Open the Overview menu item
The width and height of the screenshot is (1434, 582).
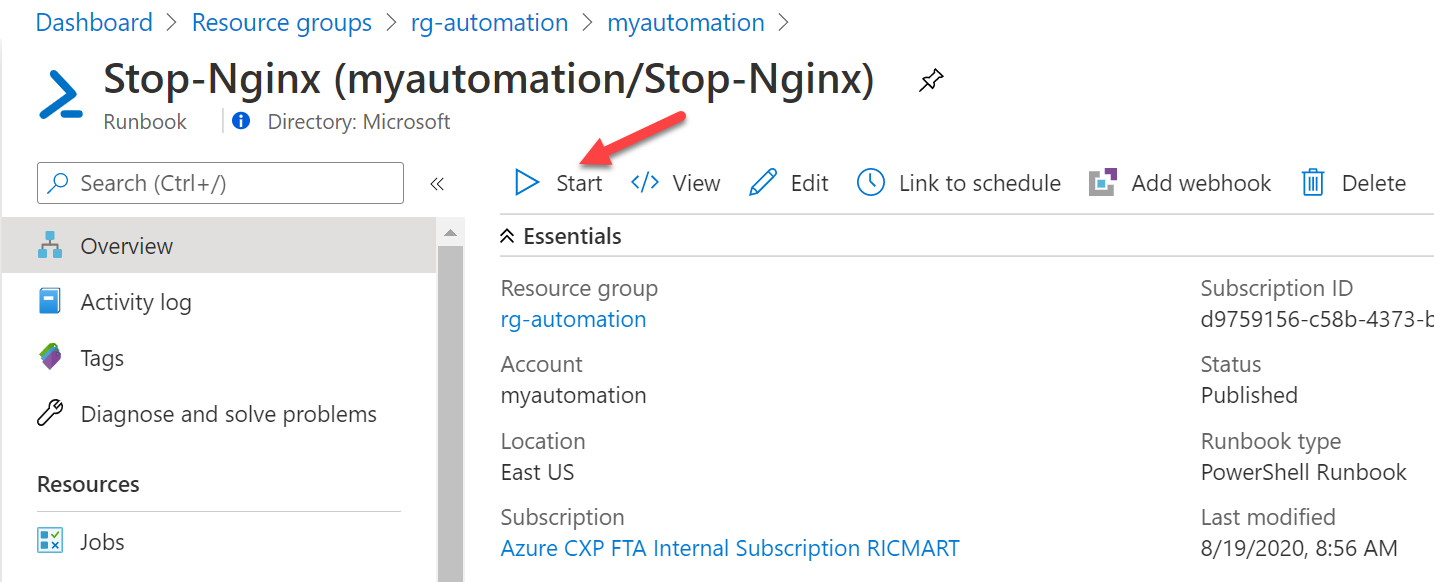pos(219,246)
